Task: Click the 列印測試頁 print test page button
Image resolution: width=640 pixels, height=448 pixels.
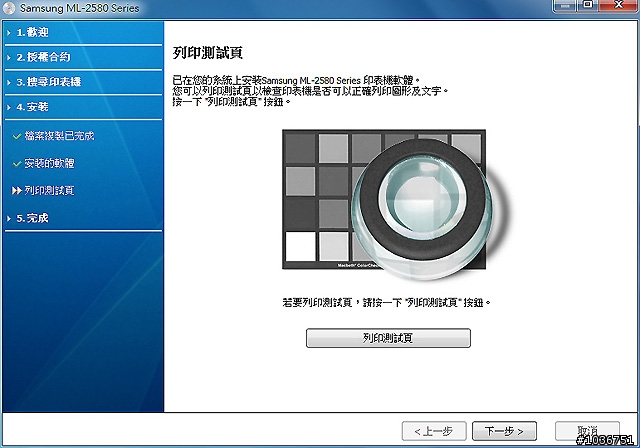Action: click(x=388, y=338)
